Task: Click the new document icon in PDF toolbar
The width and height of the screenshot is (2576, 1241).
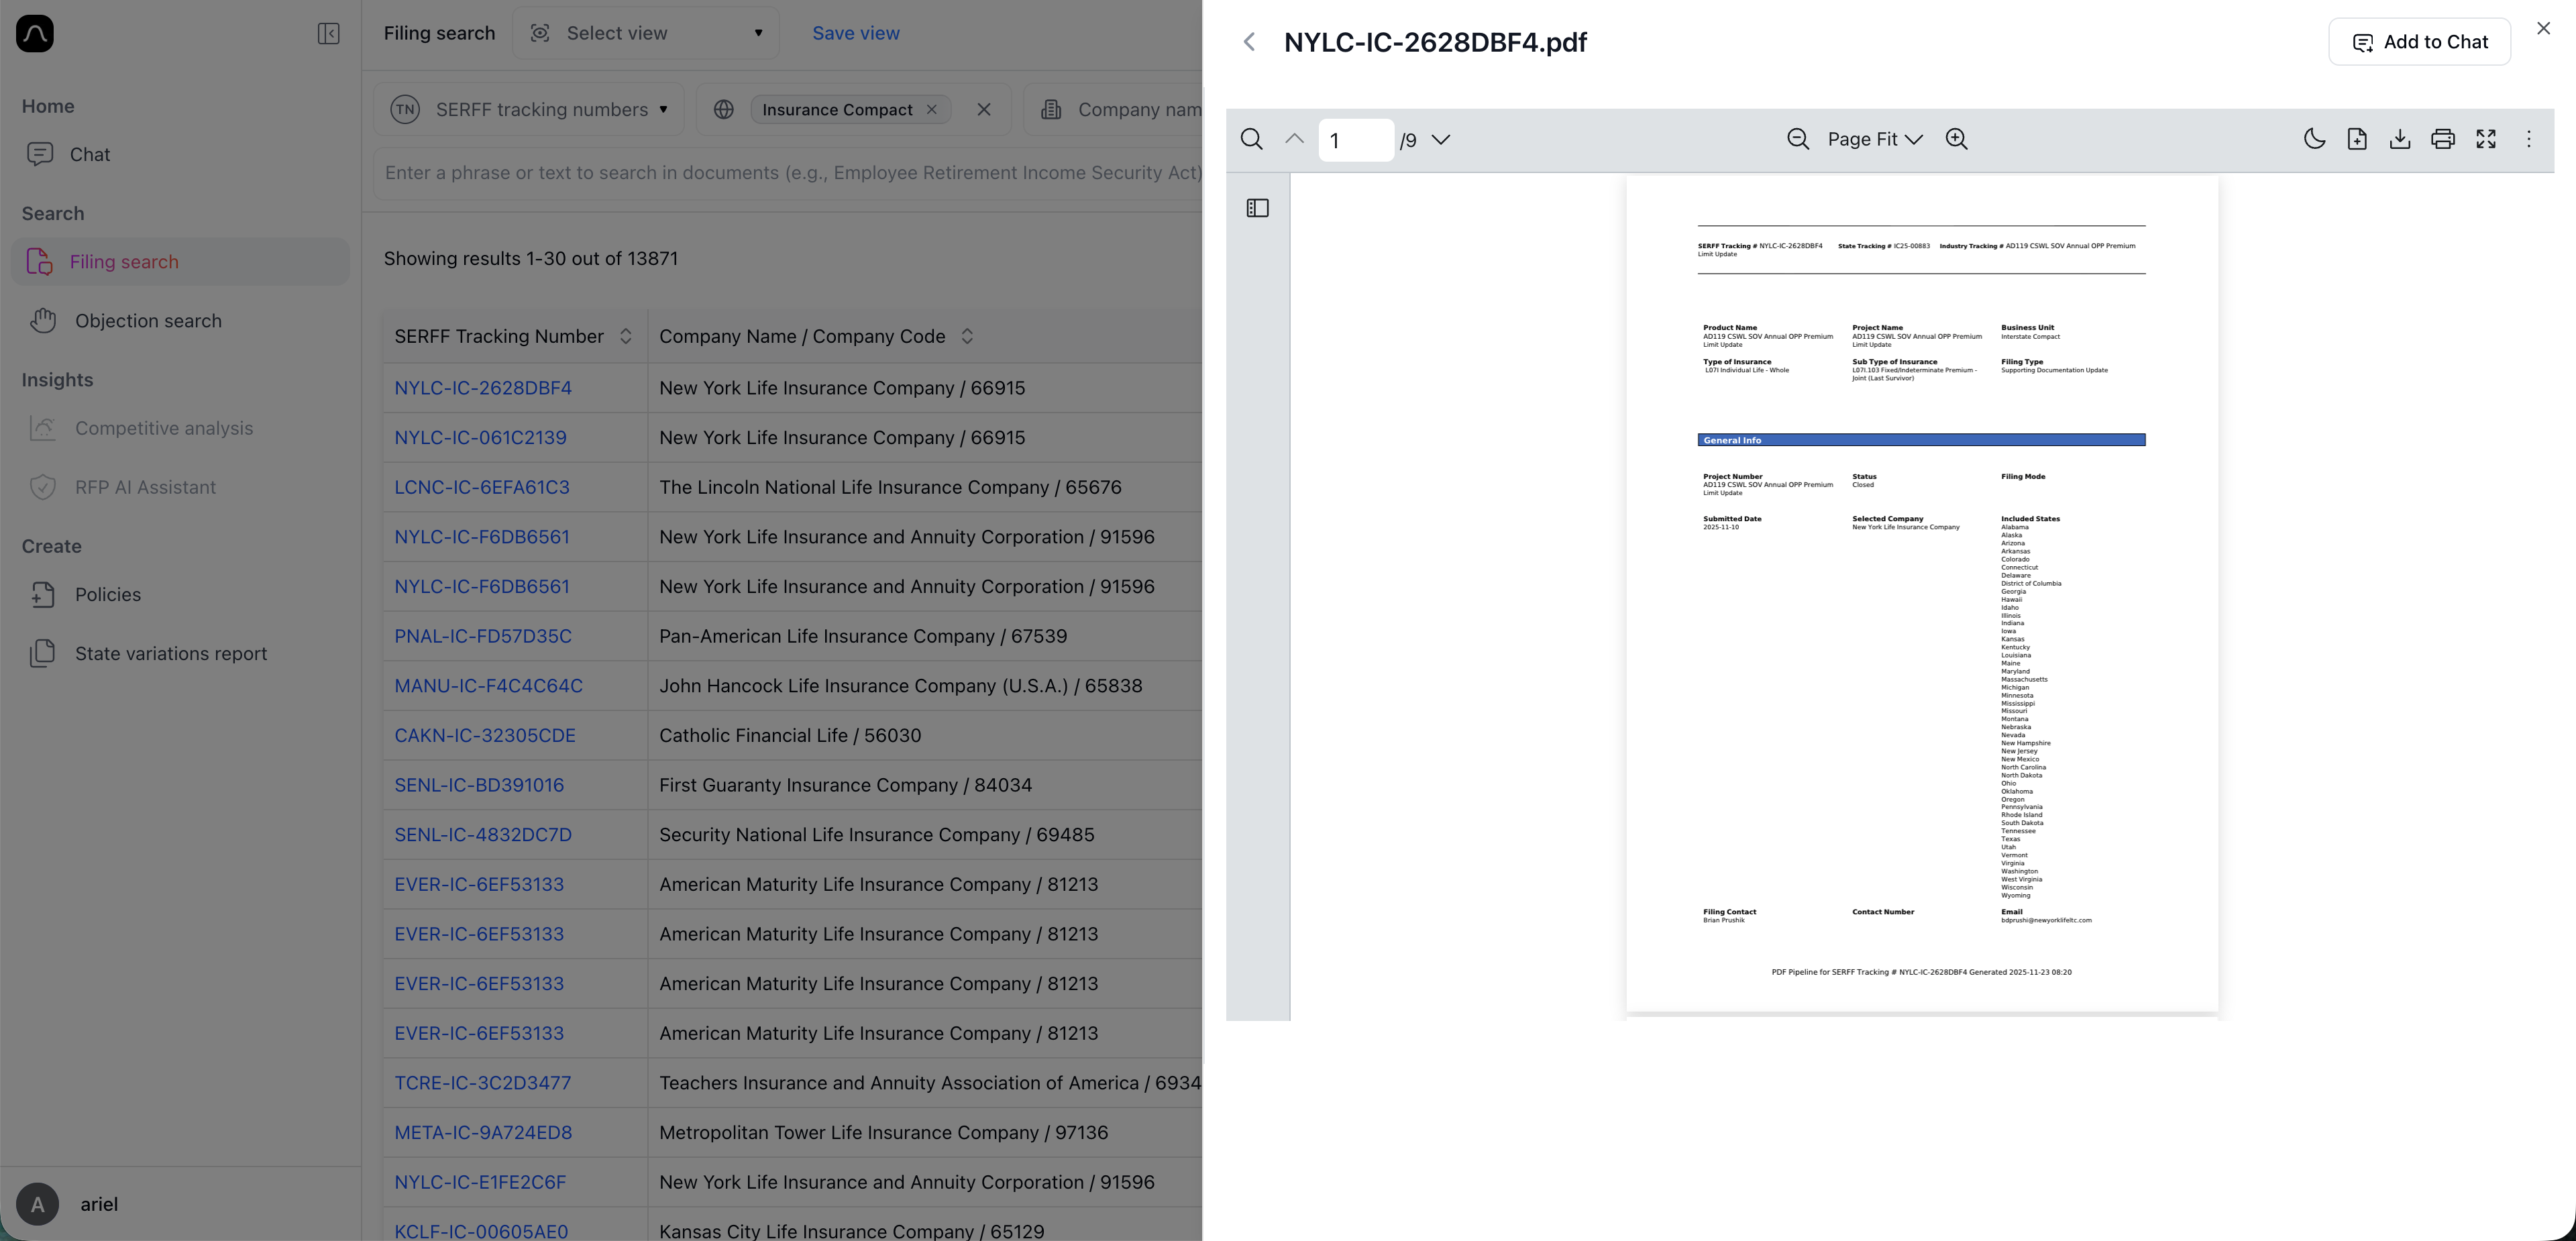Action: point(2358,139)
